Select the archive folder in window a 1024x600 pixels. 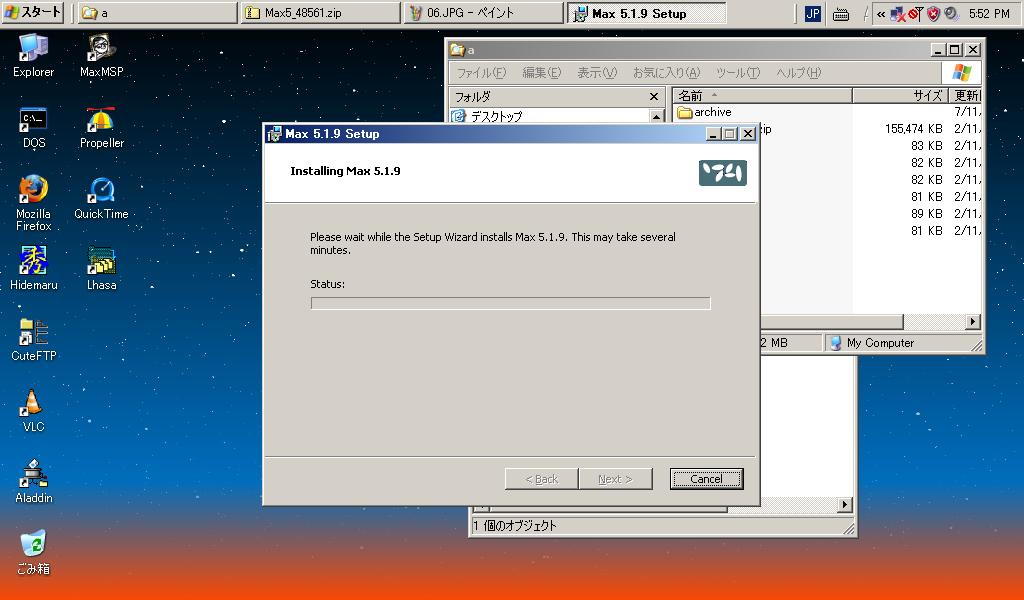click(704, 112)
